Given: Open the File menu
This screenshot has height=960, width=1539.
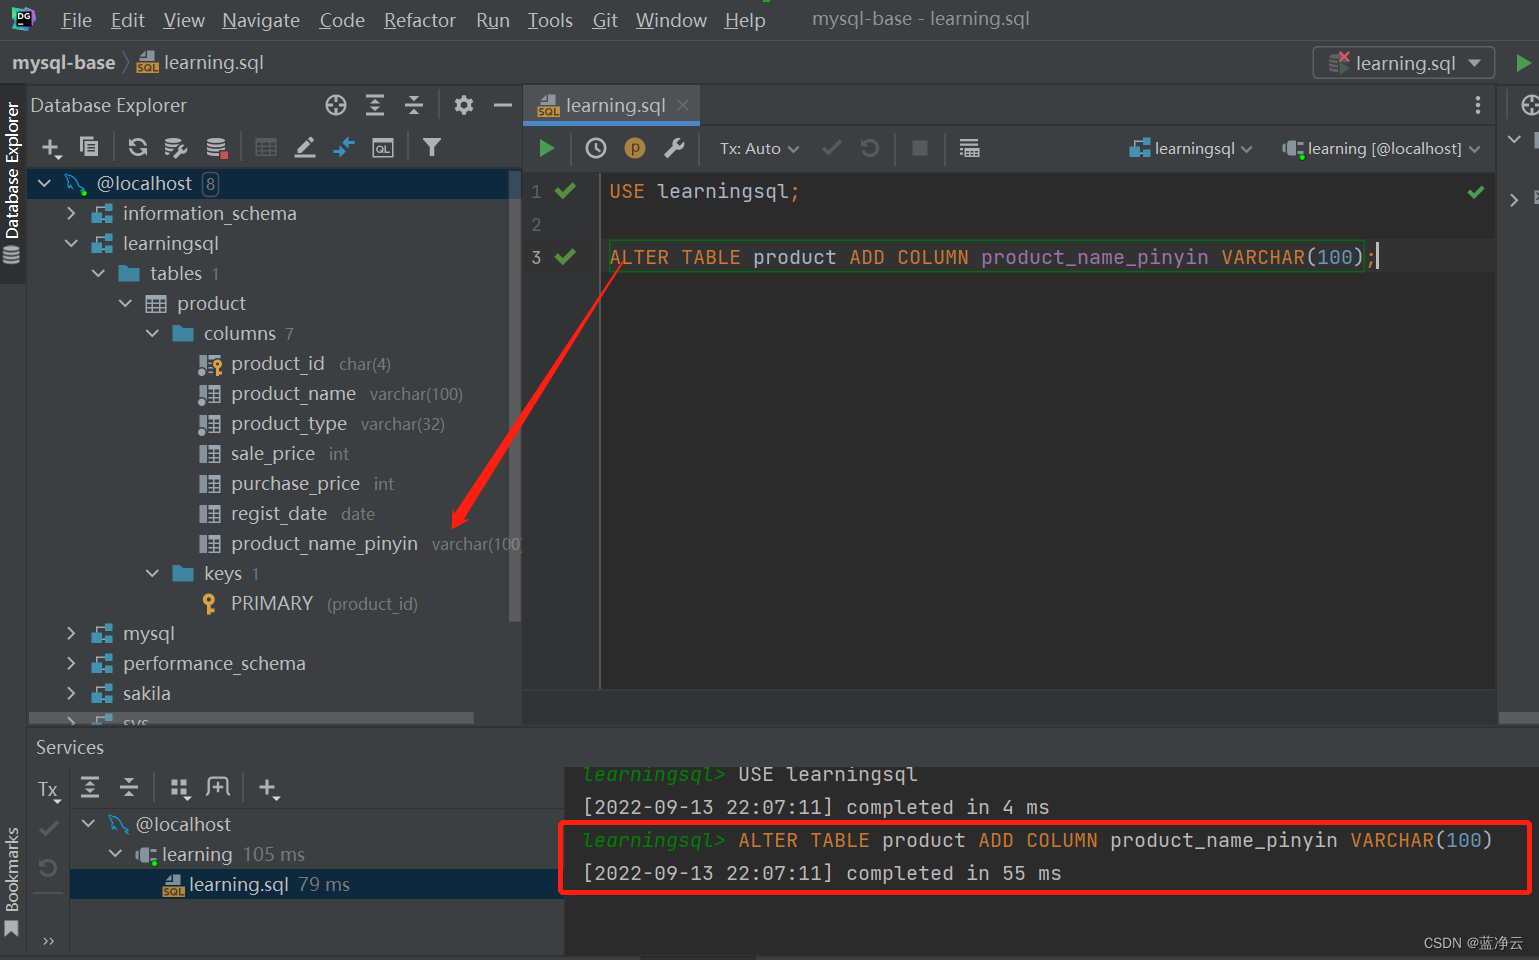Looking at the screenshot, I should 76,20.
